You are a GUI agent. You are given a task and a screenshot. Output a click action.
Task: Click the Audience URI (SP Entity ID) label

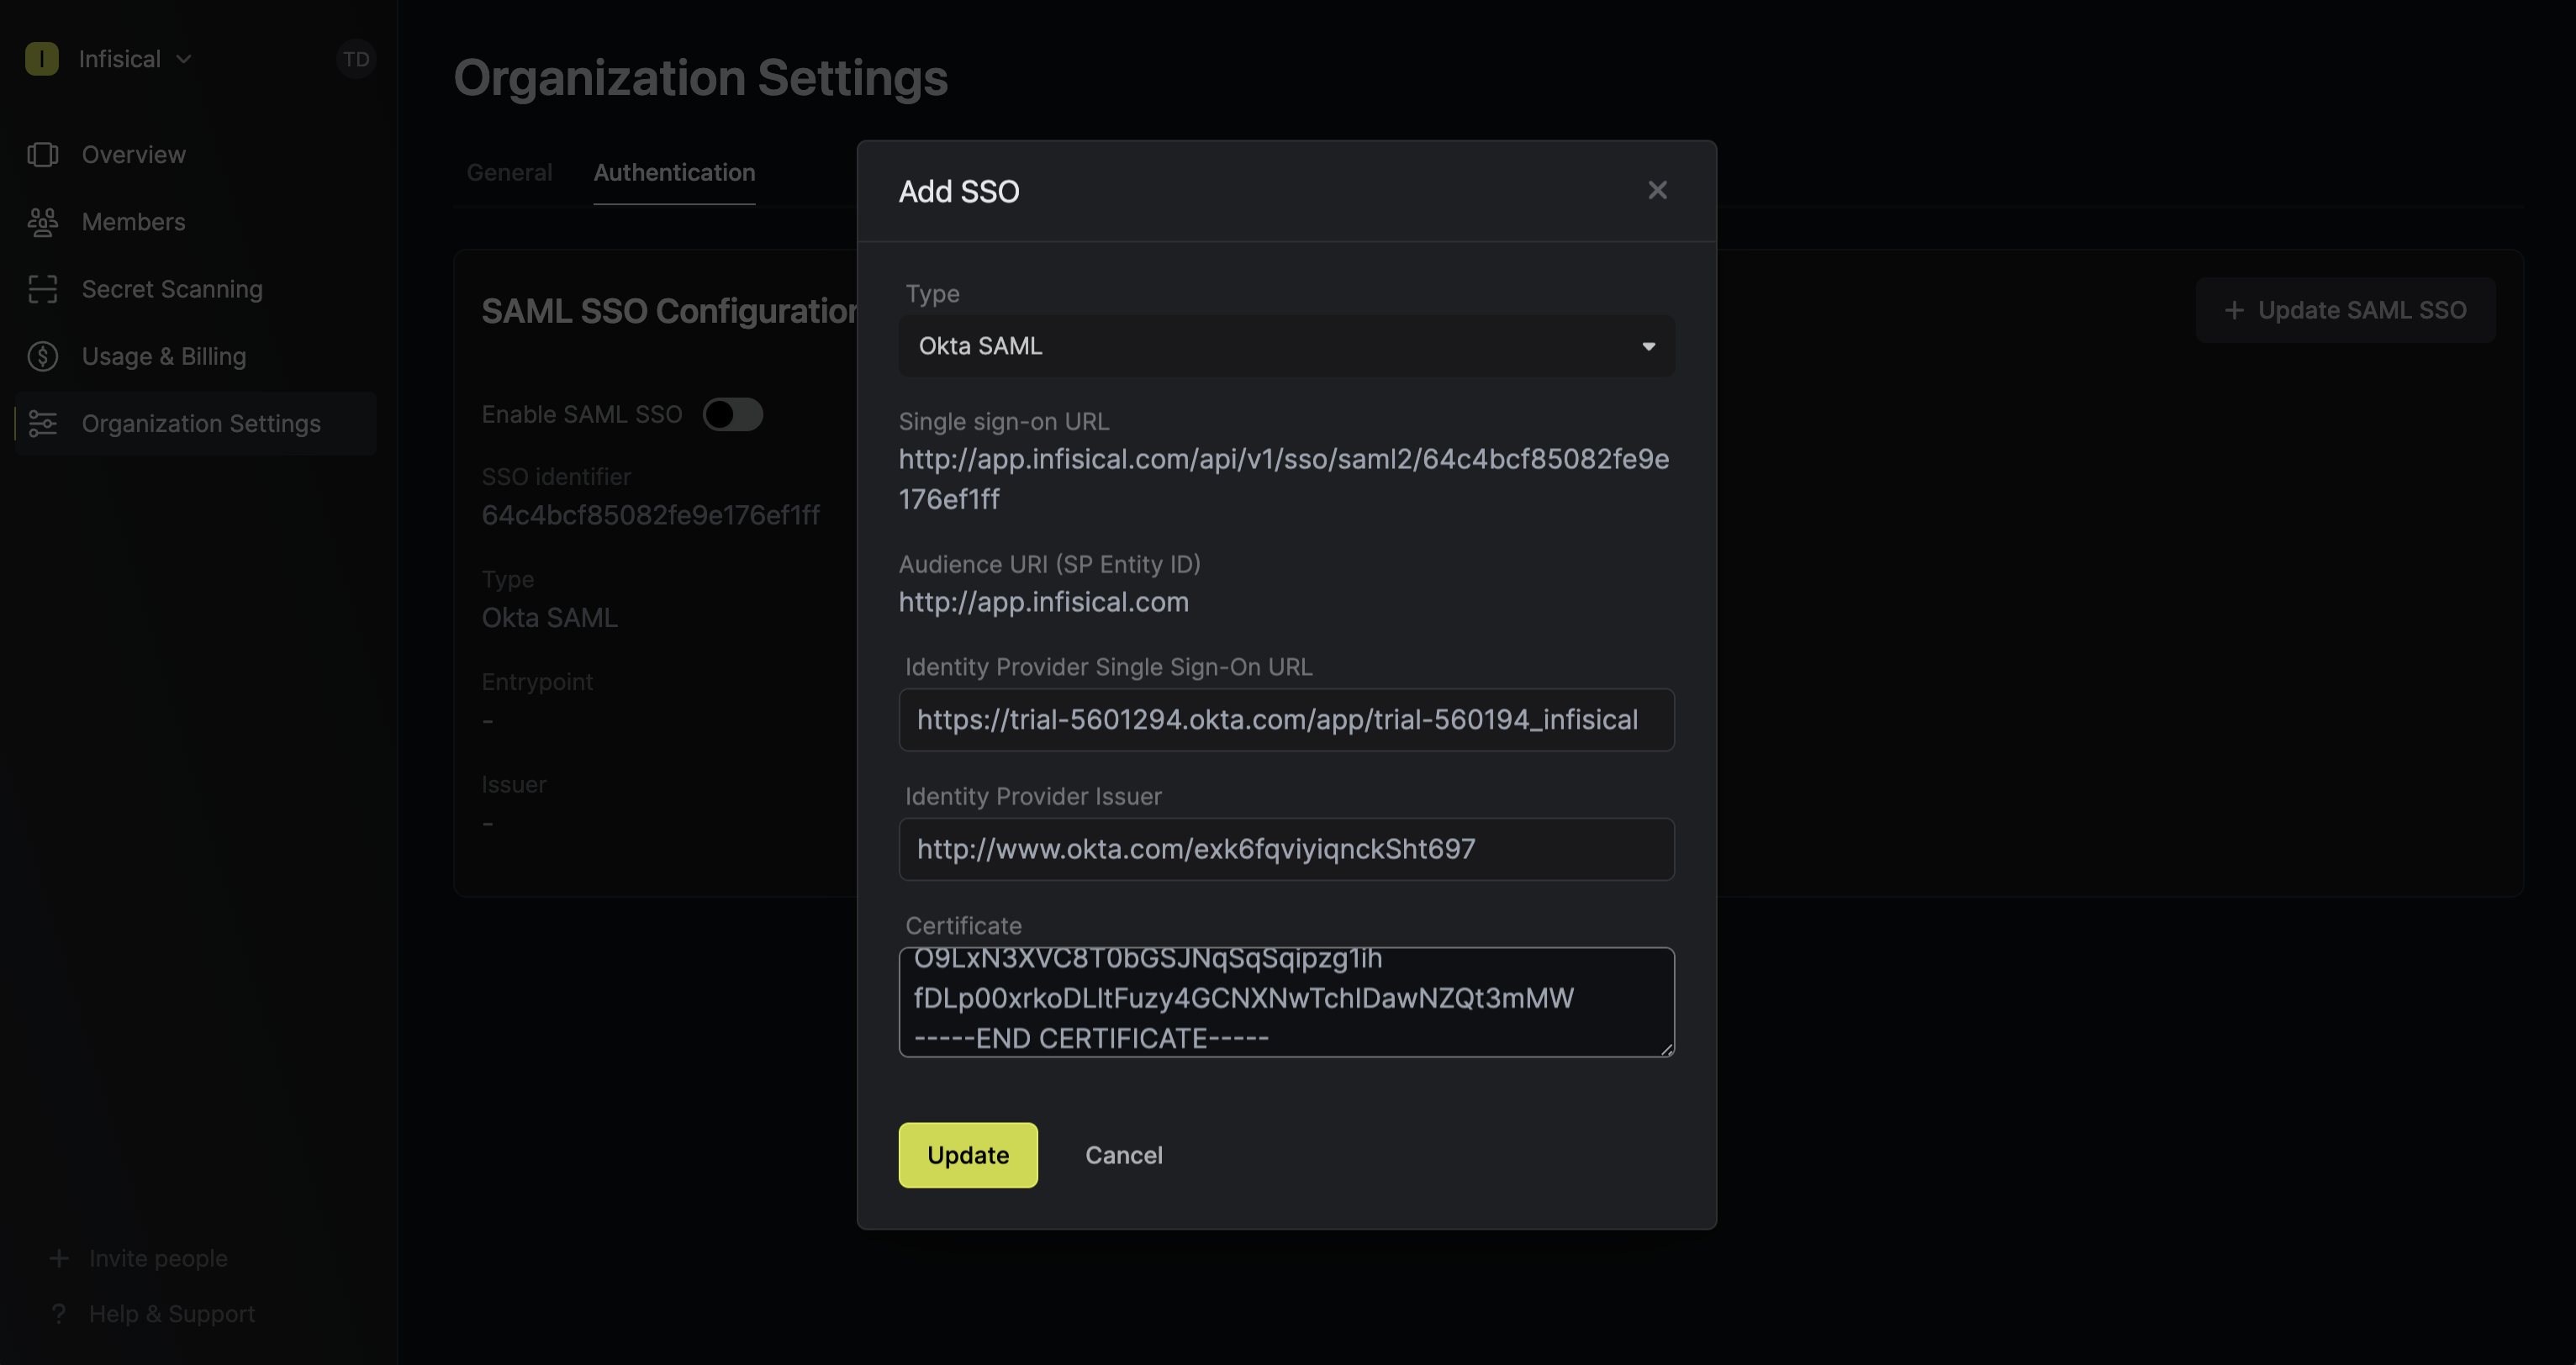click(1049, 564)
